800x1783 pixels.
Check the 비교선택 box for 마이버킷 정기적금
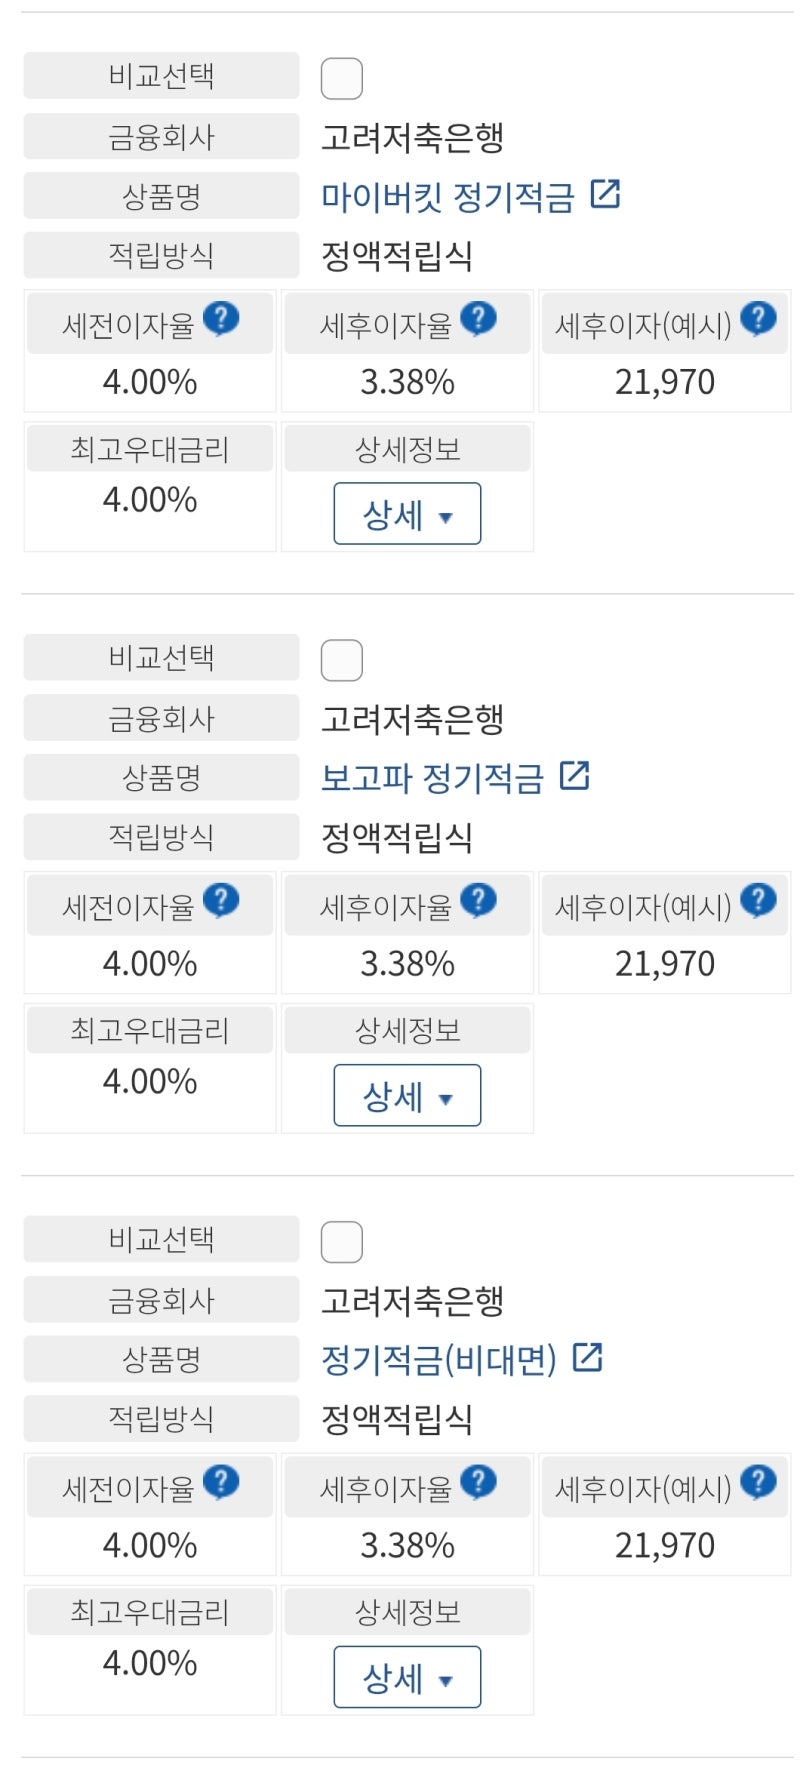tap(341, 77)
